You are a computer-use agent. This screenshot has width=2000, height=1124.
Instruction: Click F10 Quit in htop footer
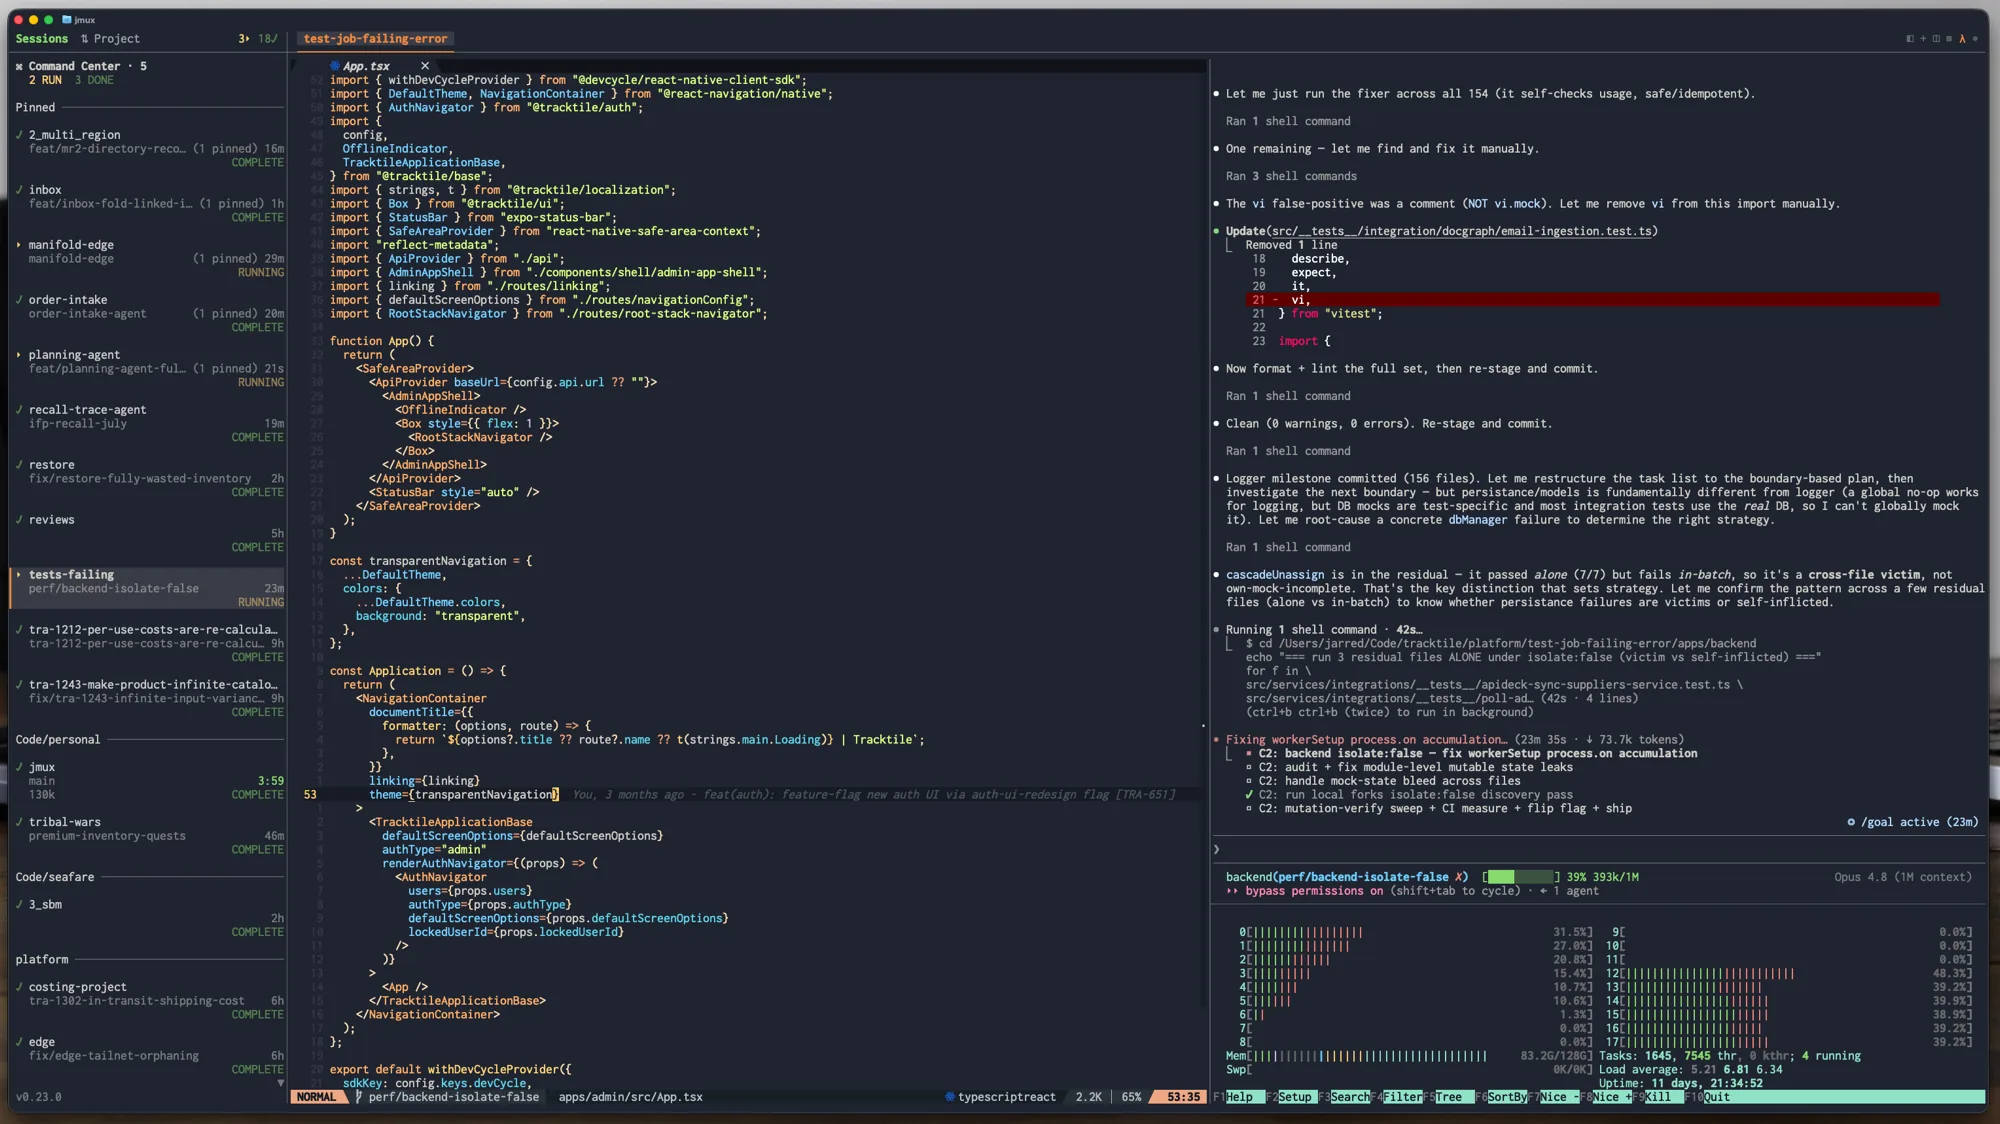pos(1709,1097)
